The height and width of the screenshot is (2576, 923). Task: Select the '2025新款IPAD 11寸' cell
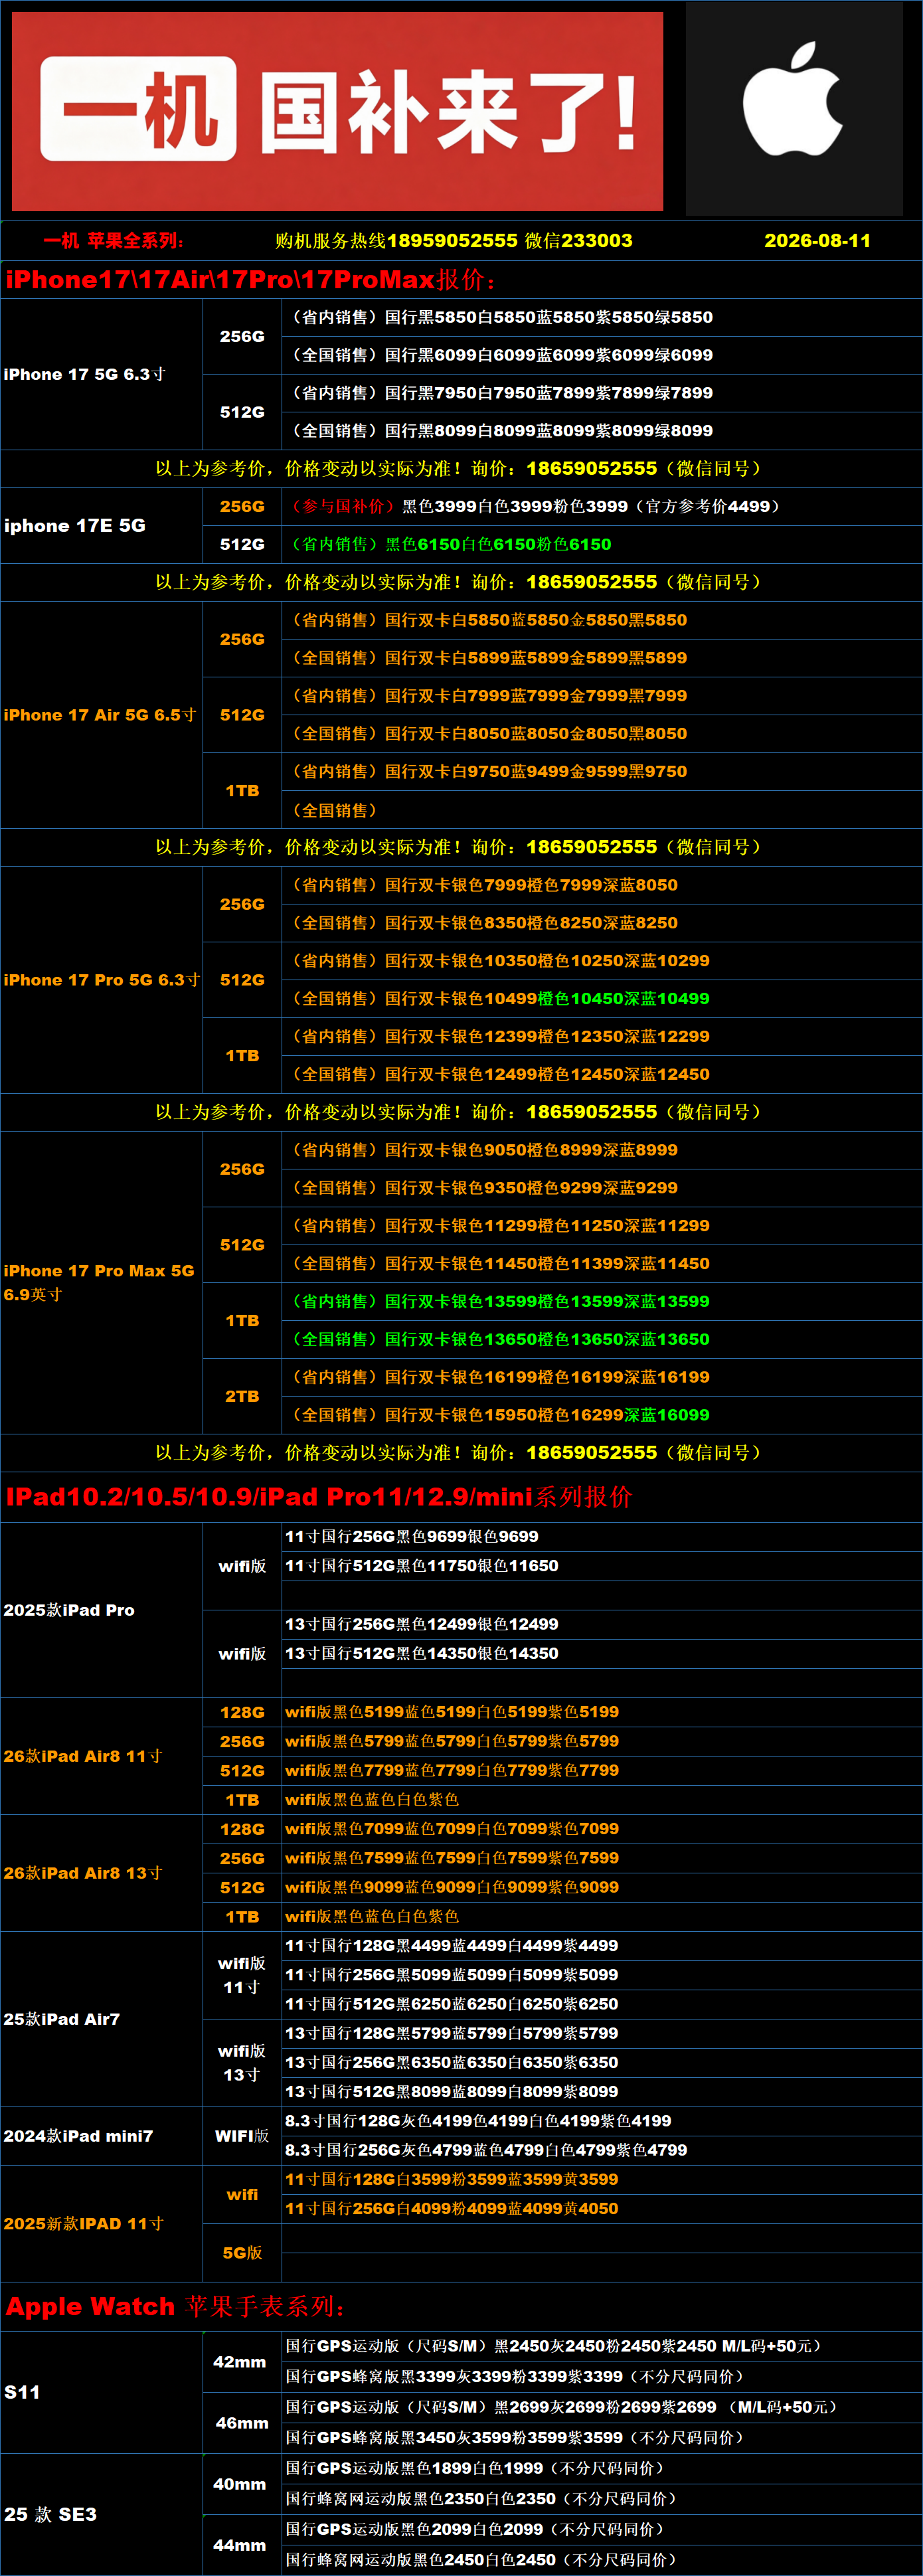tap(102, 2224)
